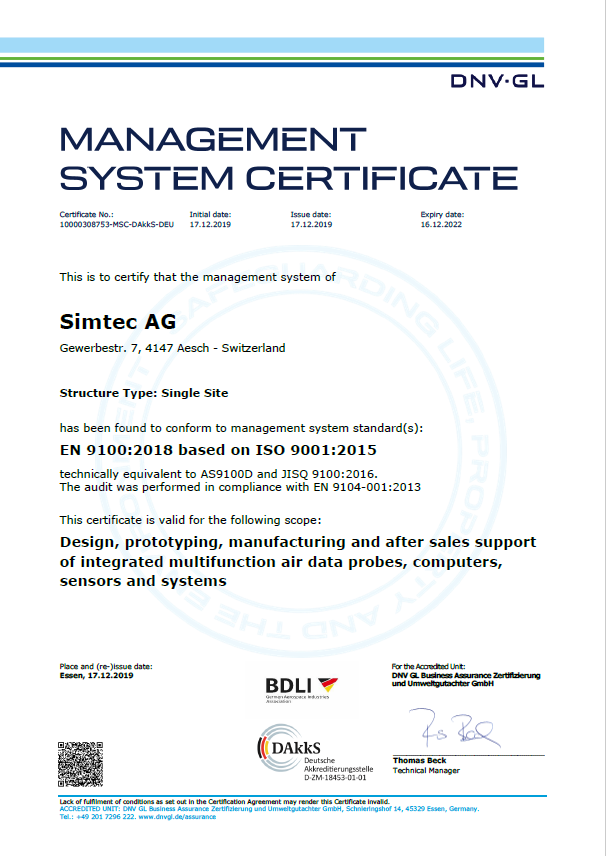Click 'DNV GL Business Assurance Zertifizierung' under 'For the Accredited Unit:'
The height and width of the screenshot is (856, 606).
click(466, 675)
